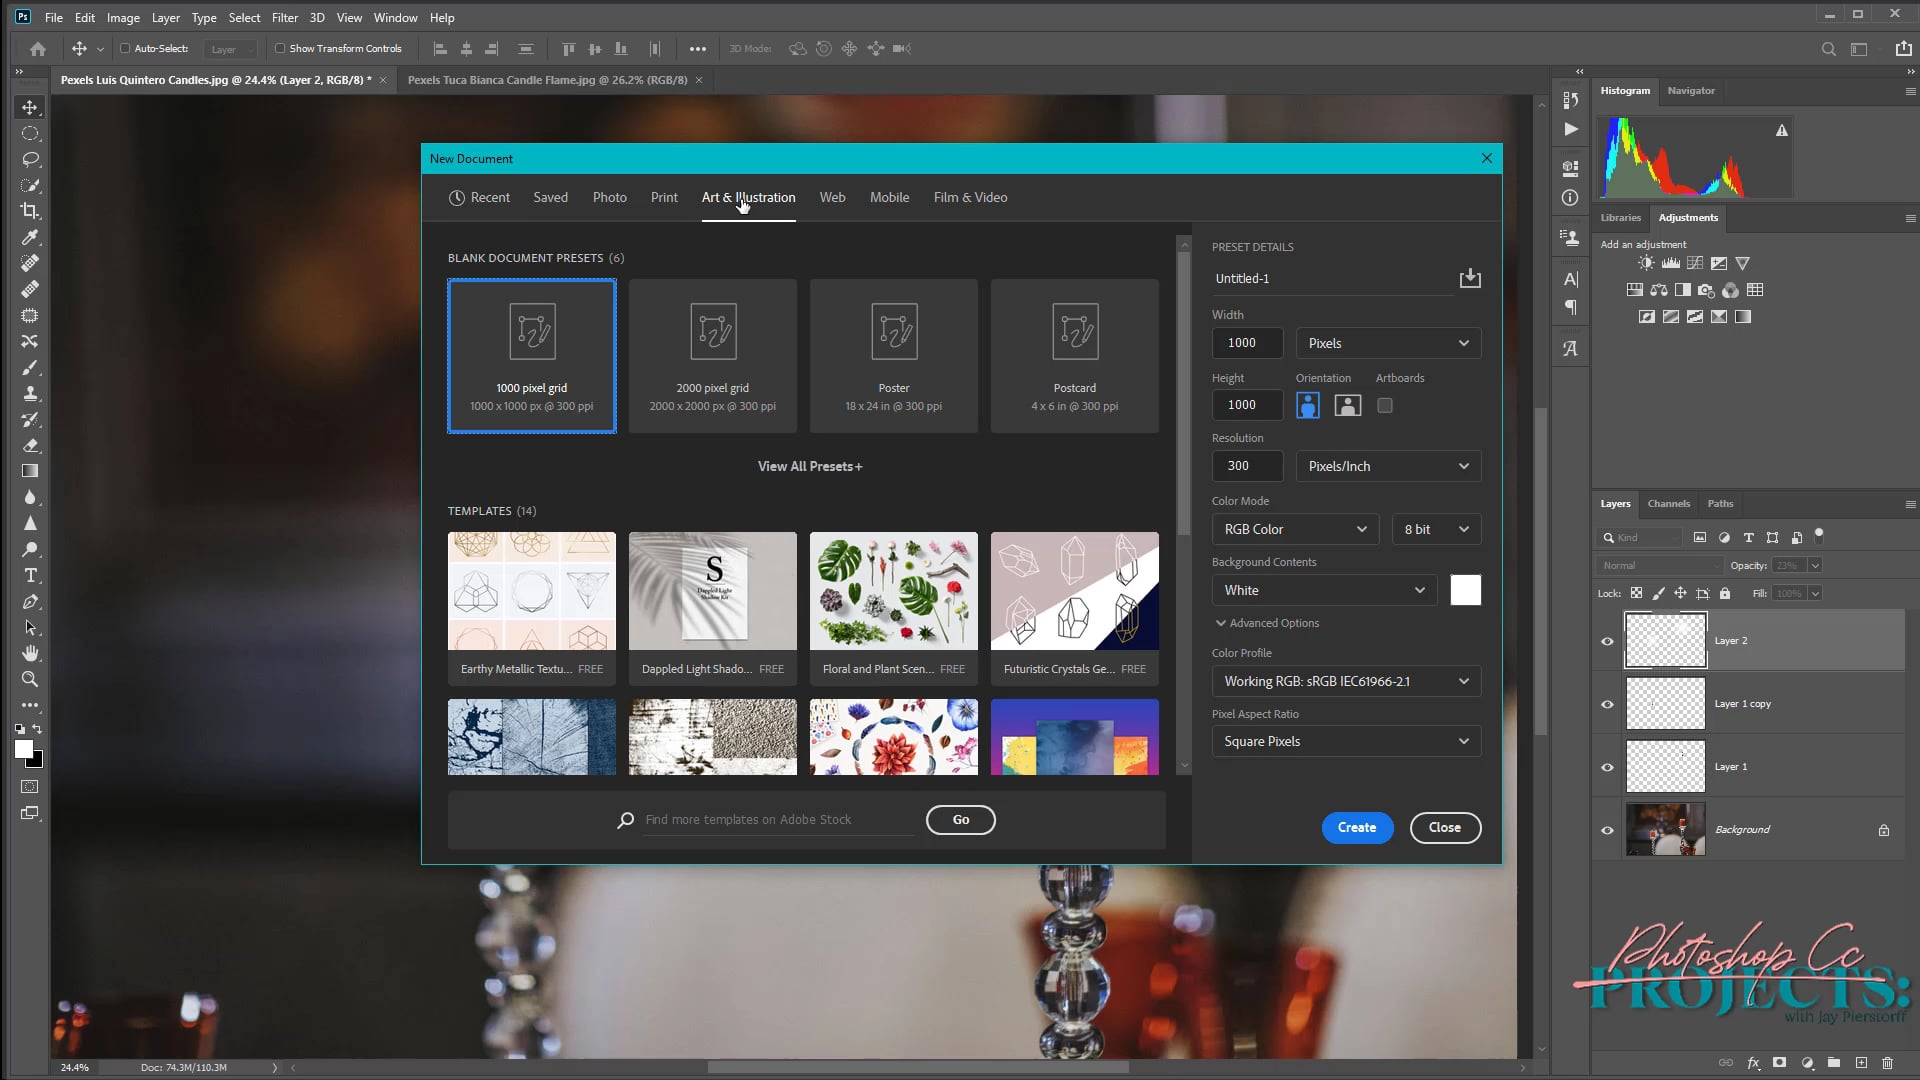Viewport: 1920px width, 1080px height.
Task: Open the Pixels/Inch resolution units dropdown
Action: click(1387, 466)
